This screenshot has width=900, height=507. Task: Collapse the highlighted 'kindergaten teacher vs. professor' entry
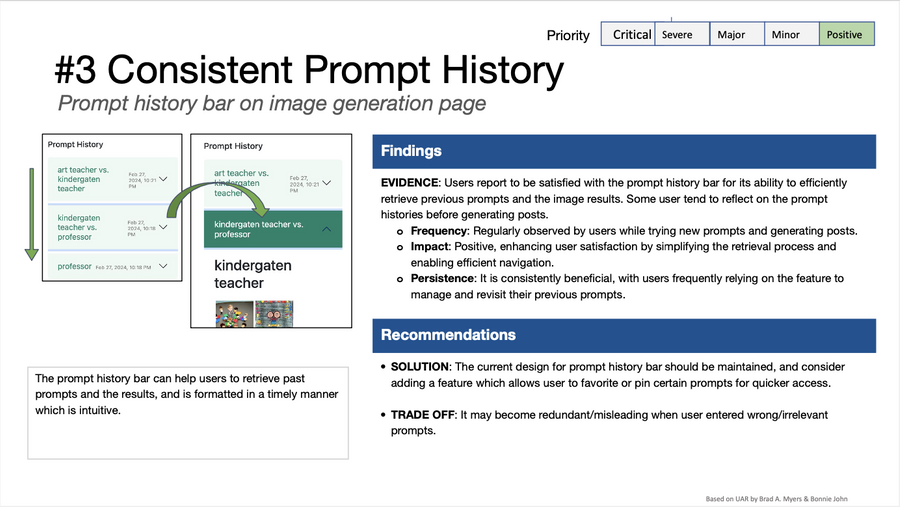click(327, 229)
